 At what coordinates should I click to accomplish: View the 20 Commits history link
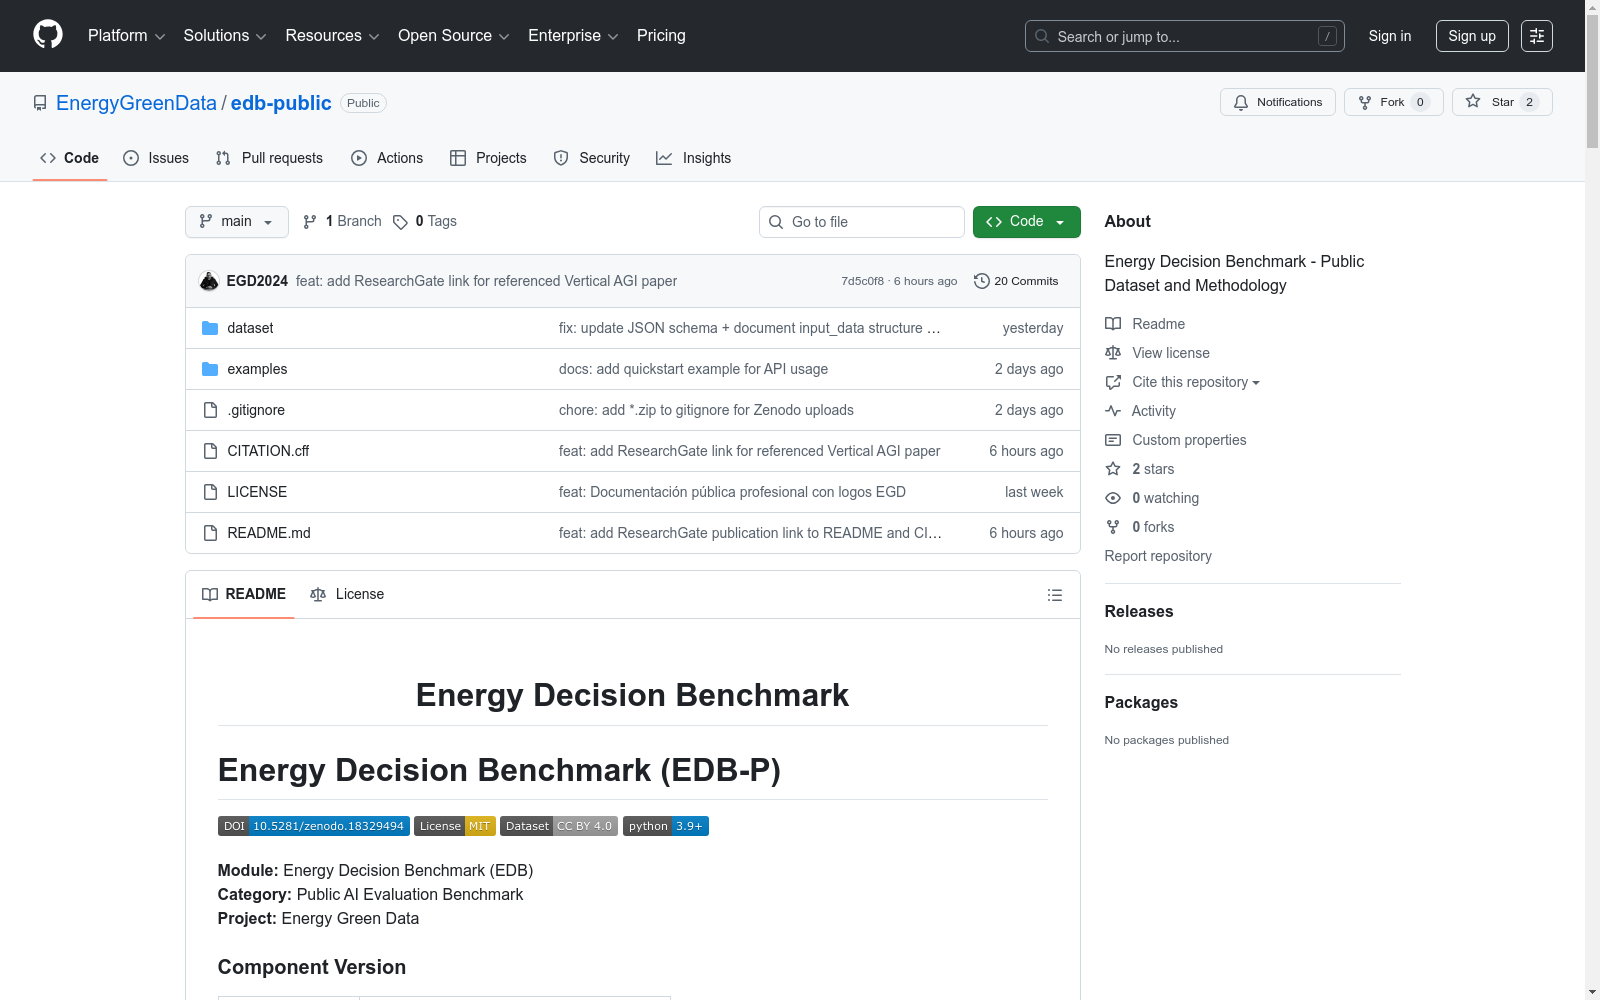(1016, 281)
